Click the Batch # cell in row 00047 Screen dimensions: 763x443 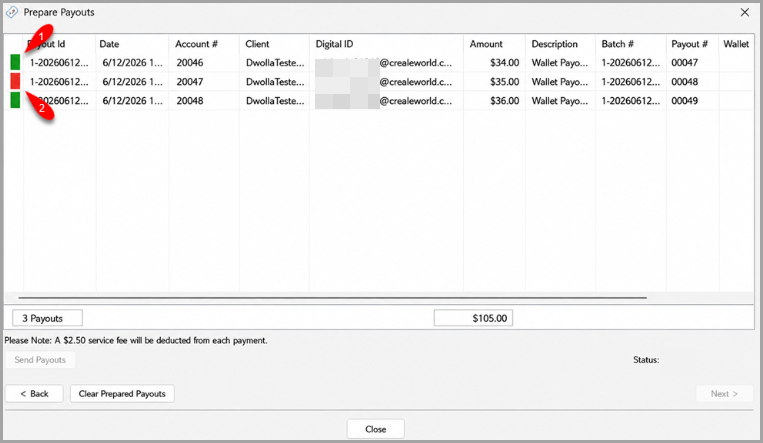(631, 62)
